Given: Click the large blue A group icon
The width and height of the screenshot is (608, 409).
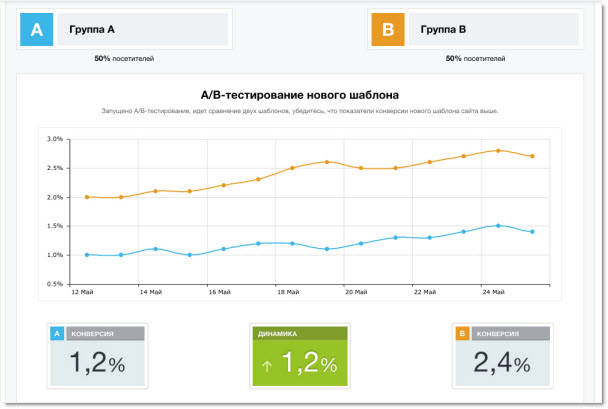Looking at the screenshot, I should 37,30.
